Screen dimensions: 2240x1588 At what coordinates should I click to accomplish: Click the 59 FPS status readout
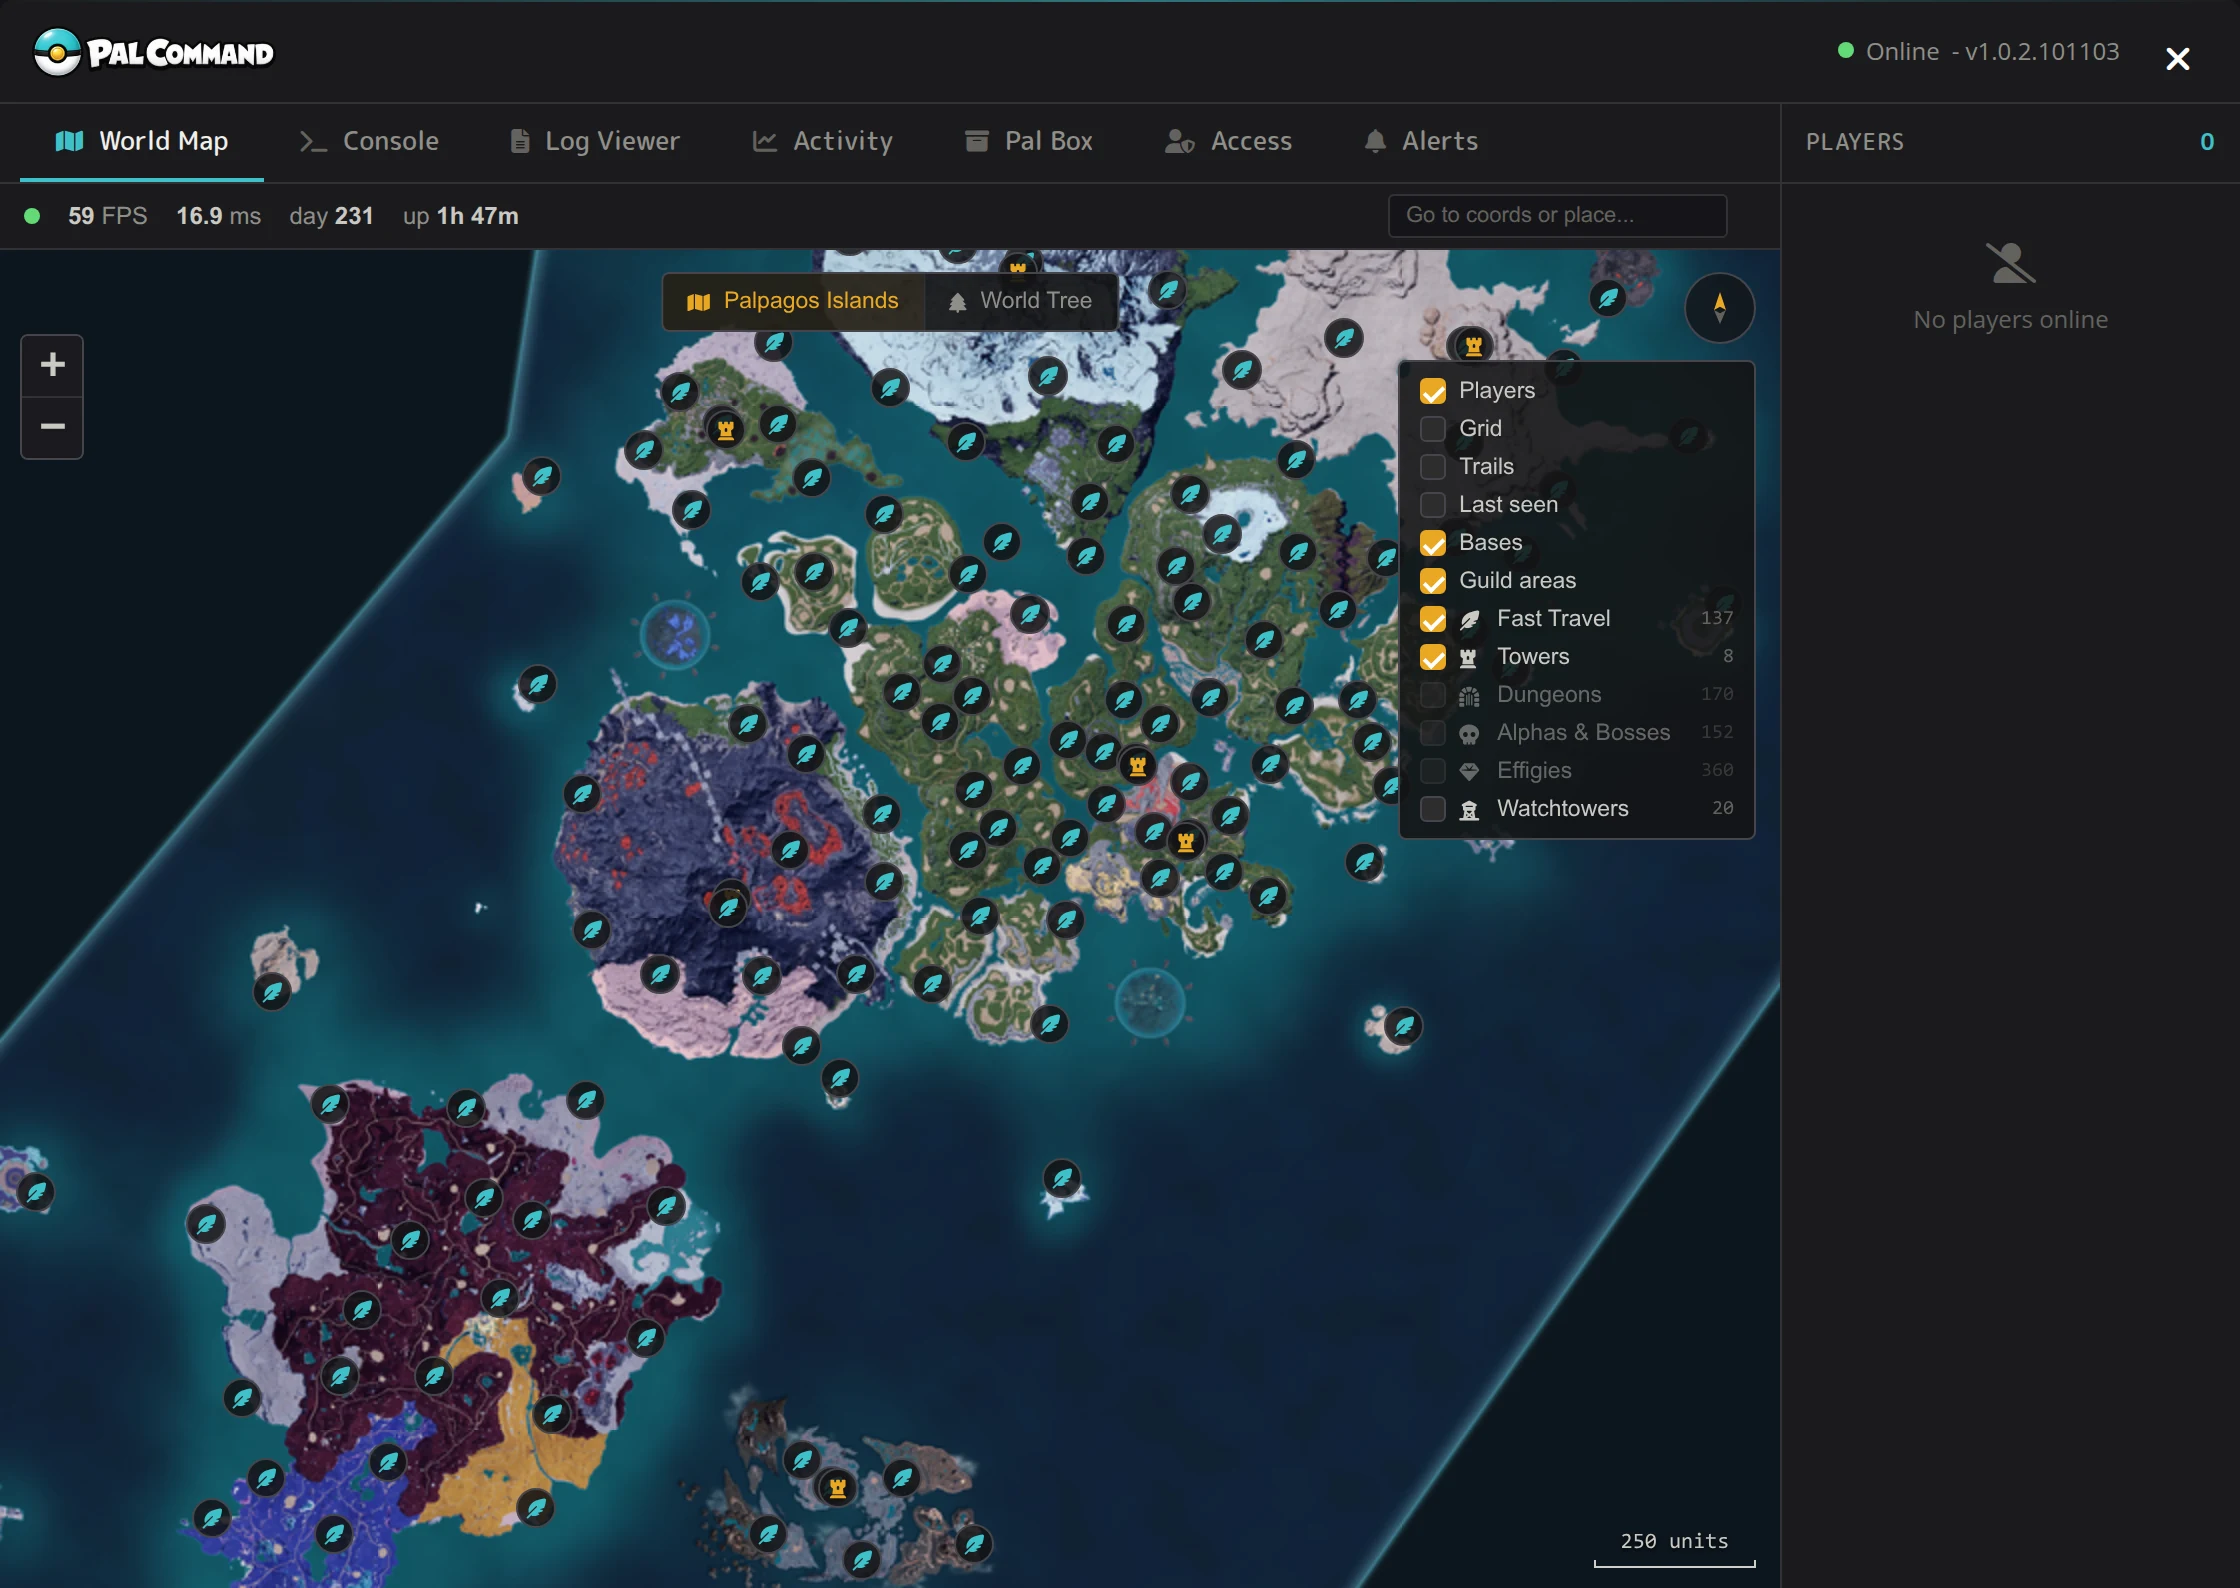107,216
